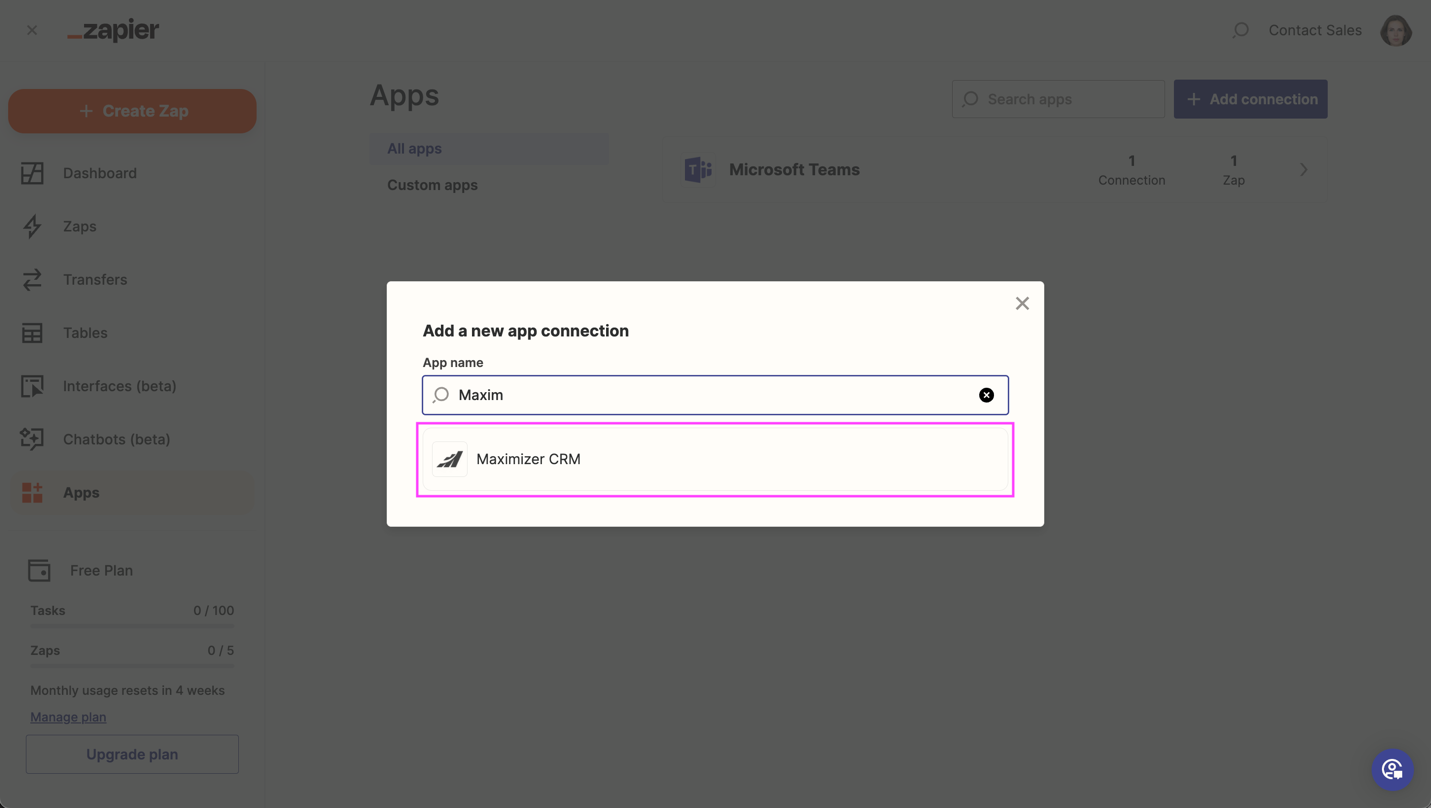Open the Dashboard from the sidebar
The height and width of the screenshot is (808, 1431).
pos(99,172)
